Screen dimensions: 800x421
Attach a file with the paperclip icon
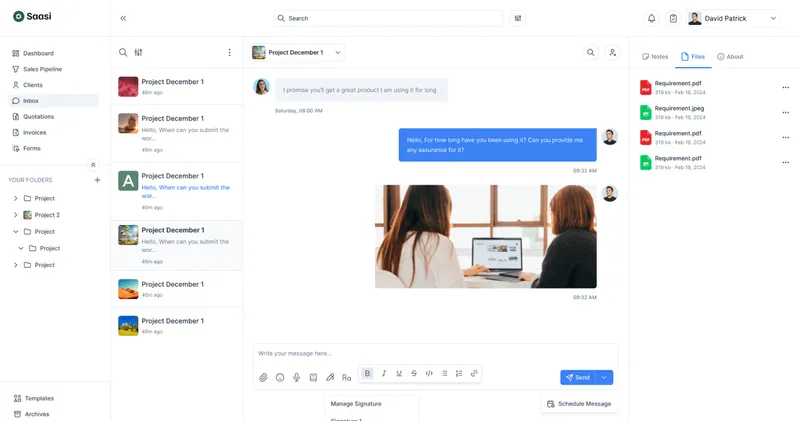click(x=263, y=378)
